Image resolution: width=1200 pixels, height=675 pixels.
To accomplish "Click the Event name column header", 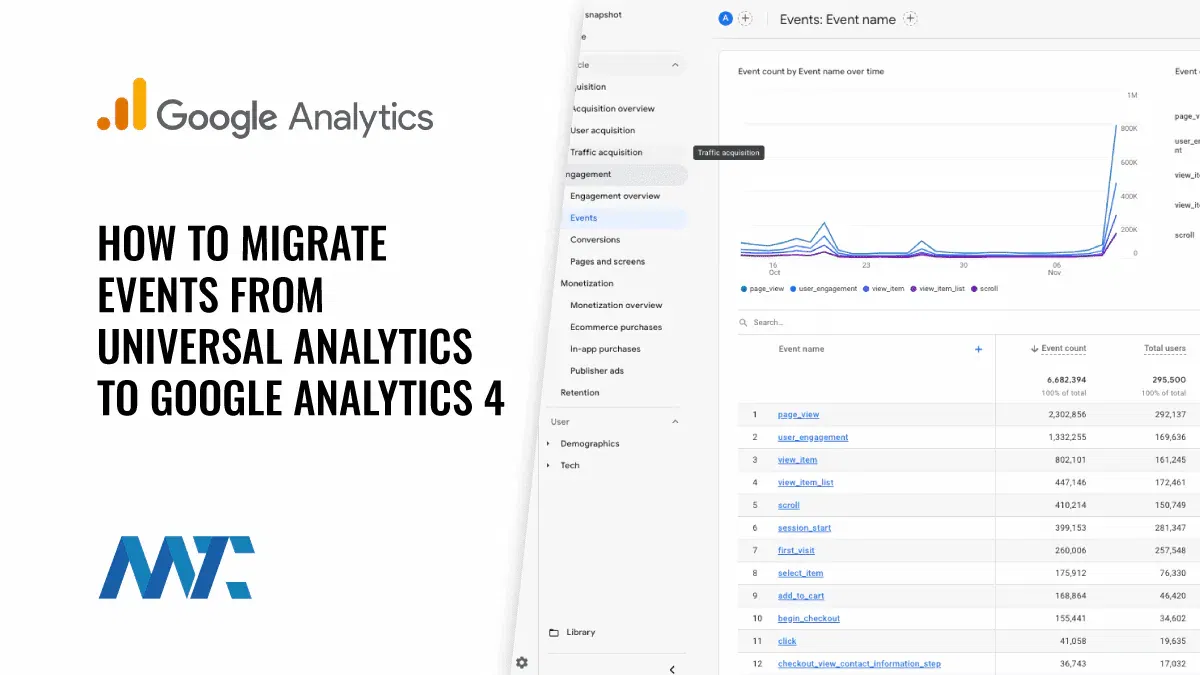I will [x=801, y=349].
